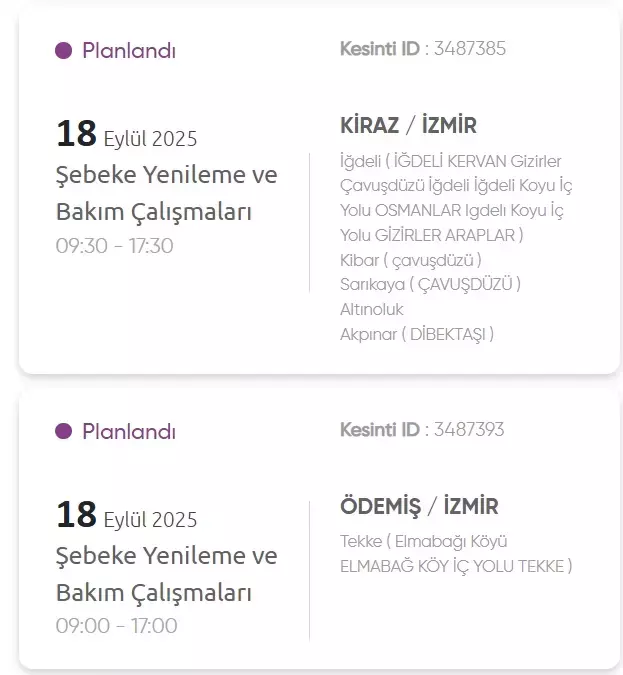Click the Altınoluk neighborhood entry
The image size is (623, 675).
pyautogui.click(x=372, y=309)
